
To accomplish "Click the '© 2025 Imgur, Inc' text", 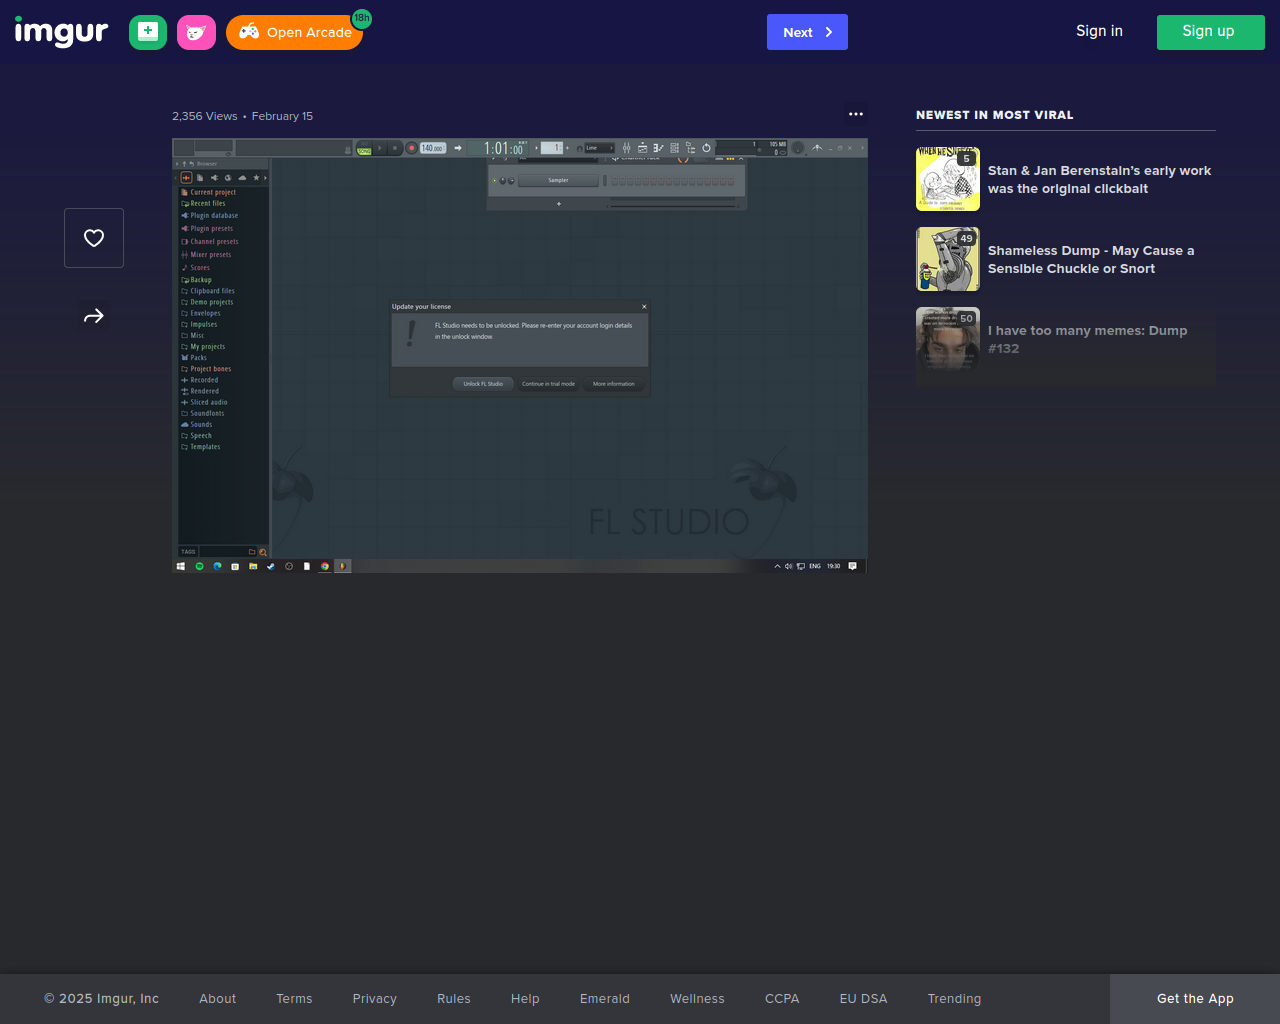I will pyautogui.click(x=101, y=999).
